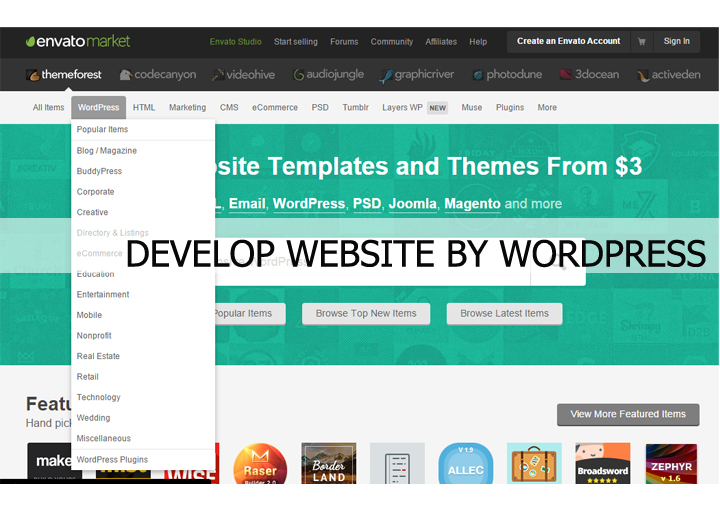Choose Nonprofit in dropdown
The width and height of the screenshot is (720, 514).
pos(143,336)
